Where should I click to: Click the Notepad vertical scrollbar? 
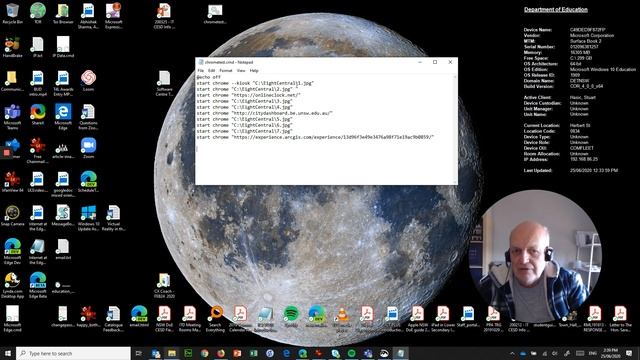click(x=455, y=129)
